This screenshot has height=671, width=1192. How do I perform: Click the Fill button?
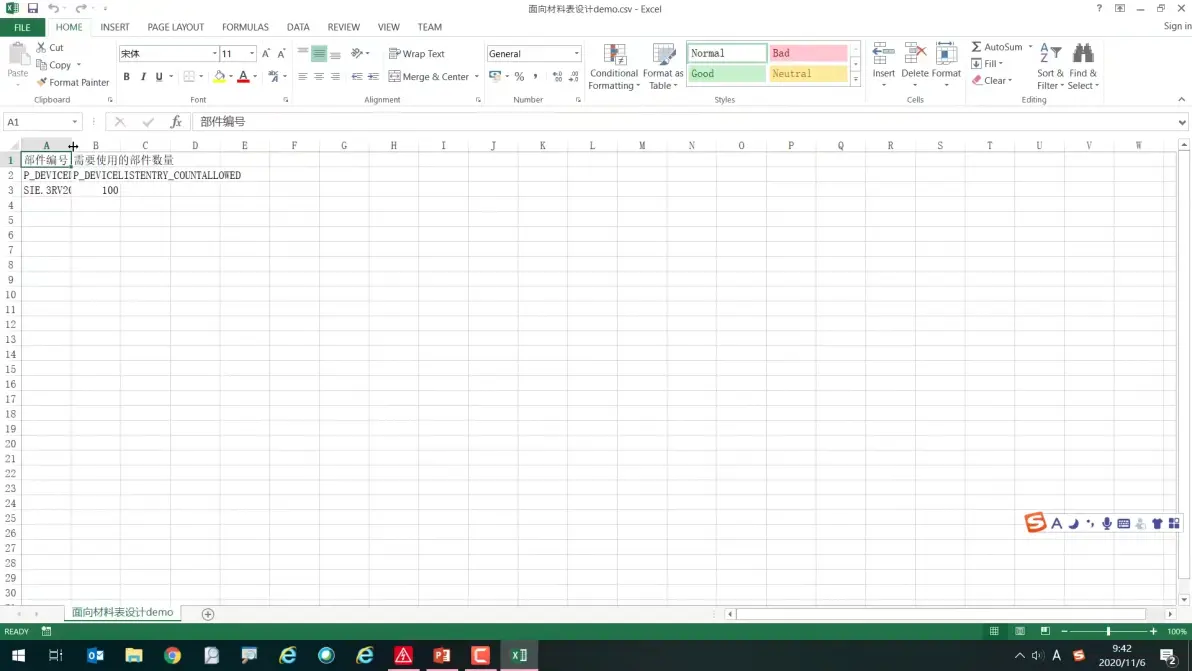pyautogui.click(x=986, y=64)
